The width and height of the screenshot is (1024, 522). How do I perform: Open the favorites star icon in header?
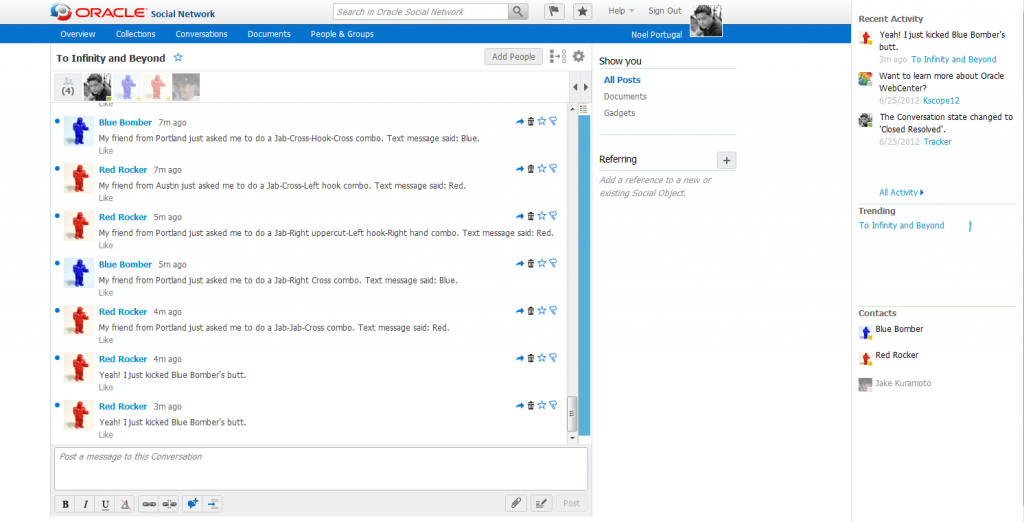(x=583, y=11)
